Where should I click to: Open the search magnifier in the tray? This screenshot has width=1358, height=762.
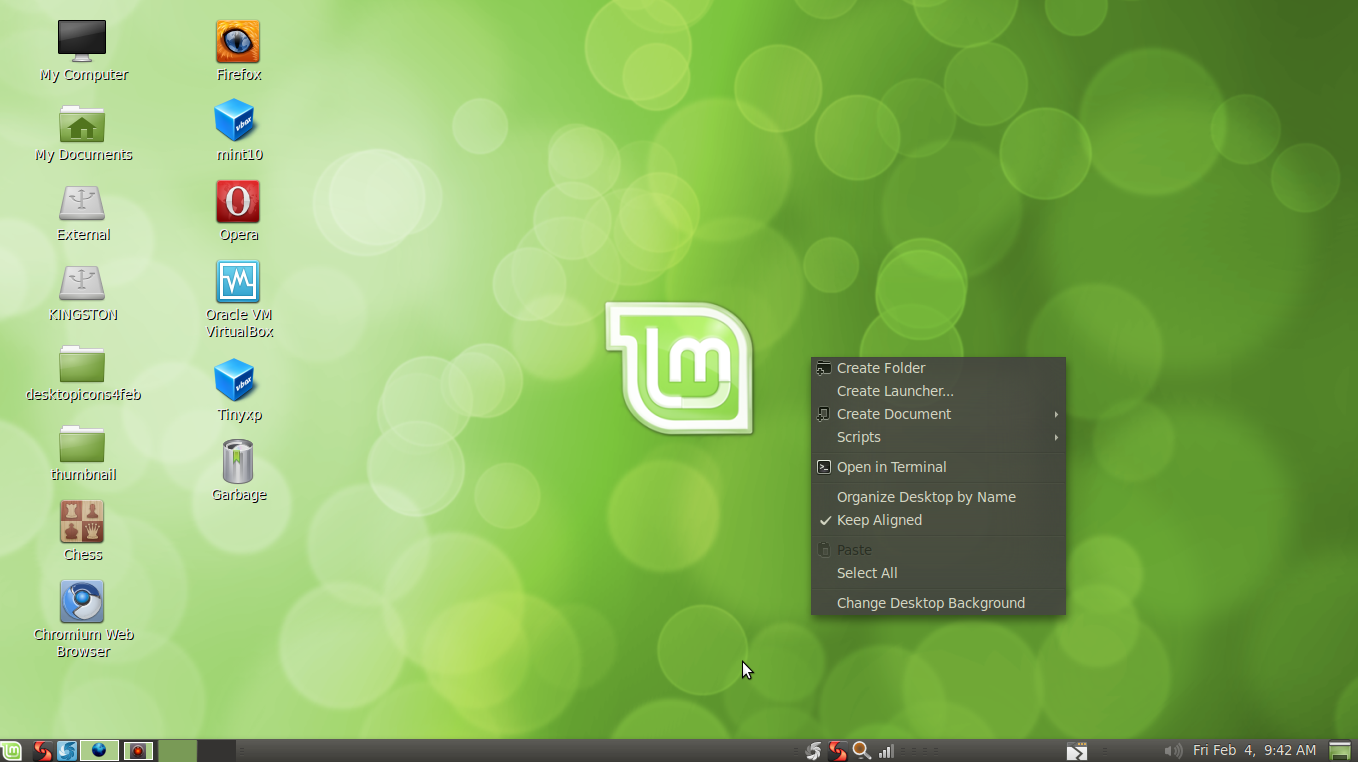coord(861,750)
